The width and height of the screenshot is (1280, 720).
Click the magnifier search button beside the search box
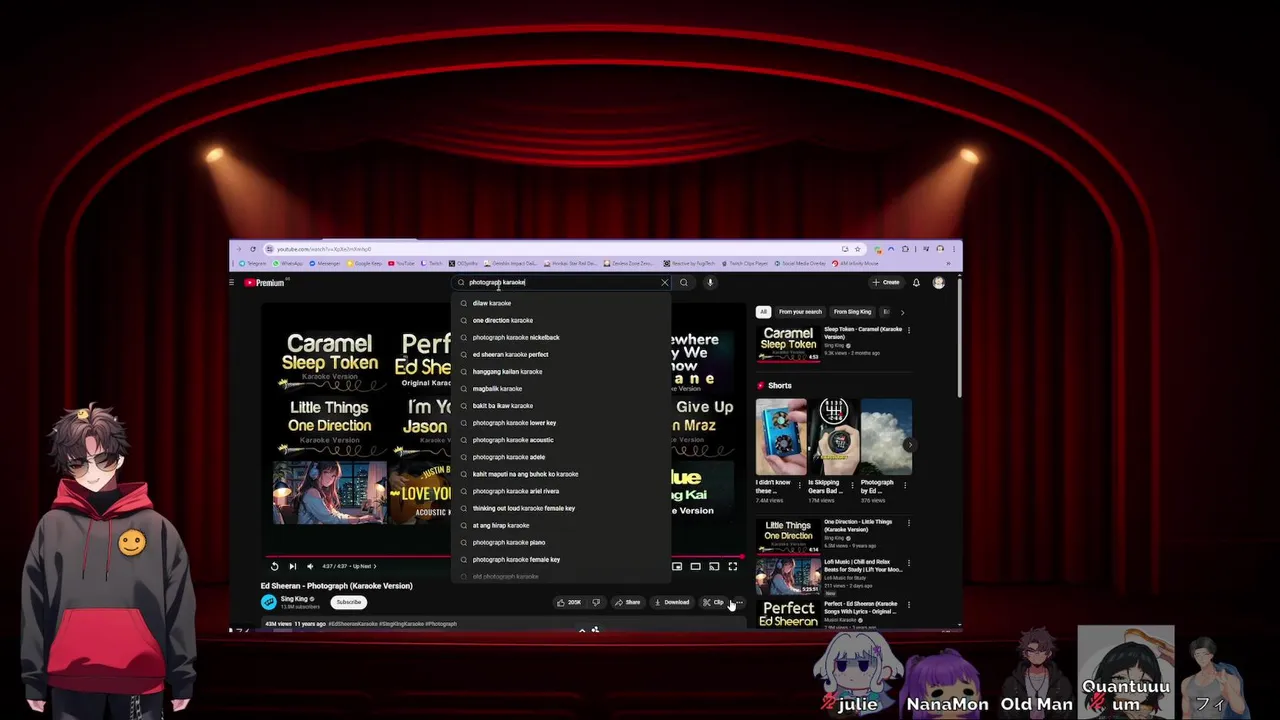pyautogui.click(x=684, y=282)
